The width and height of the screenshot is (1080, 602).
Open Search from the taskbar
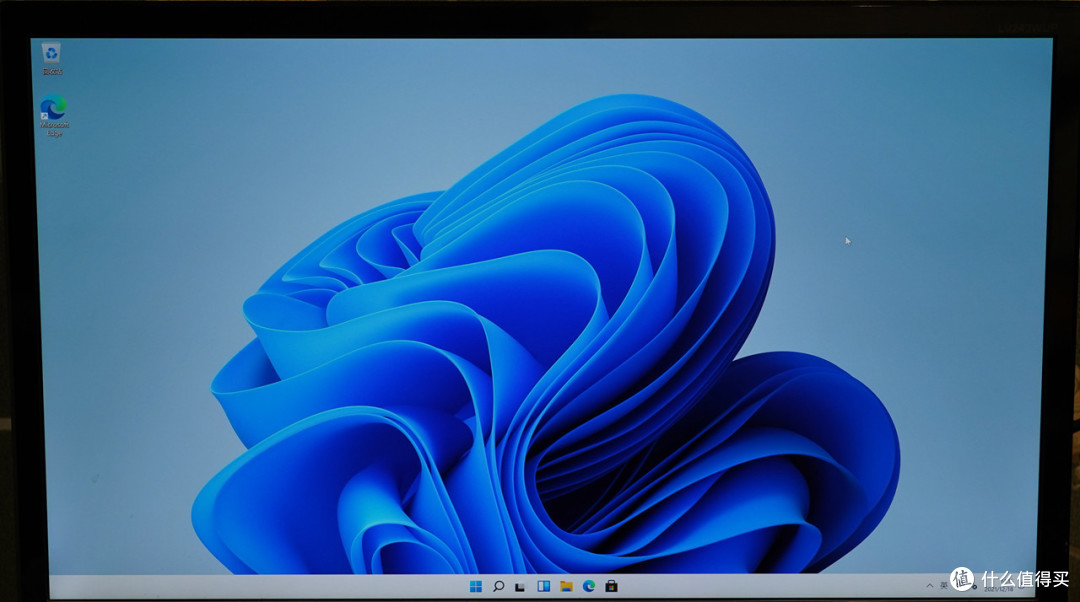point(499,587)
